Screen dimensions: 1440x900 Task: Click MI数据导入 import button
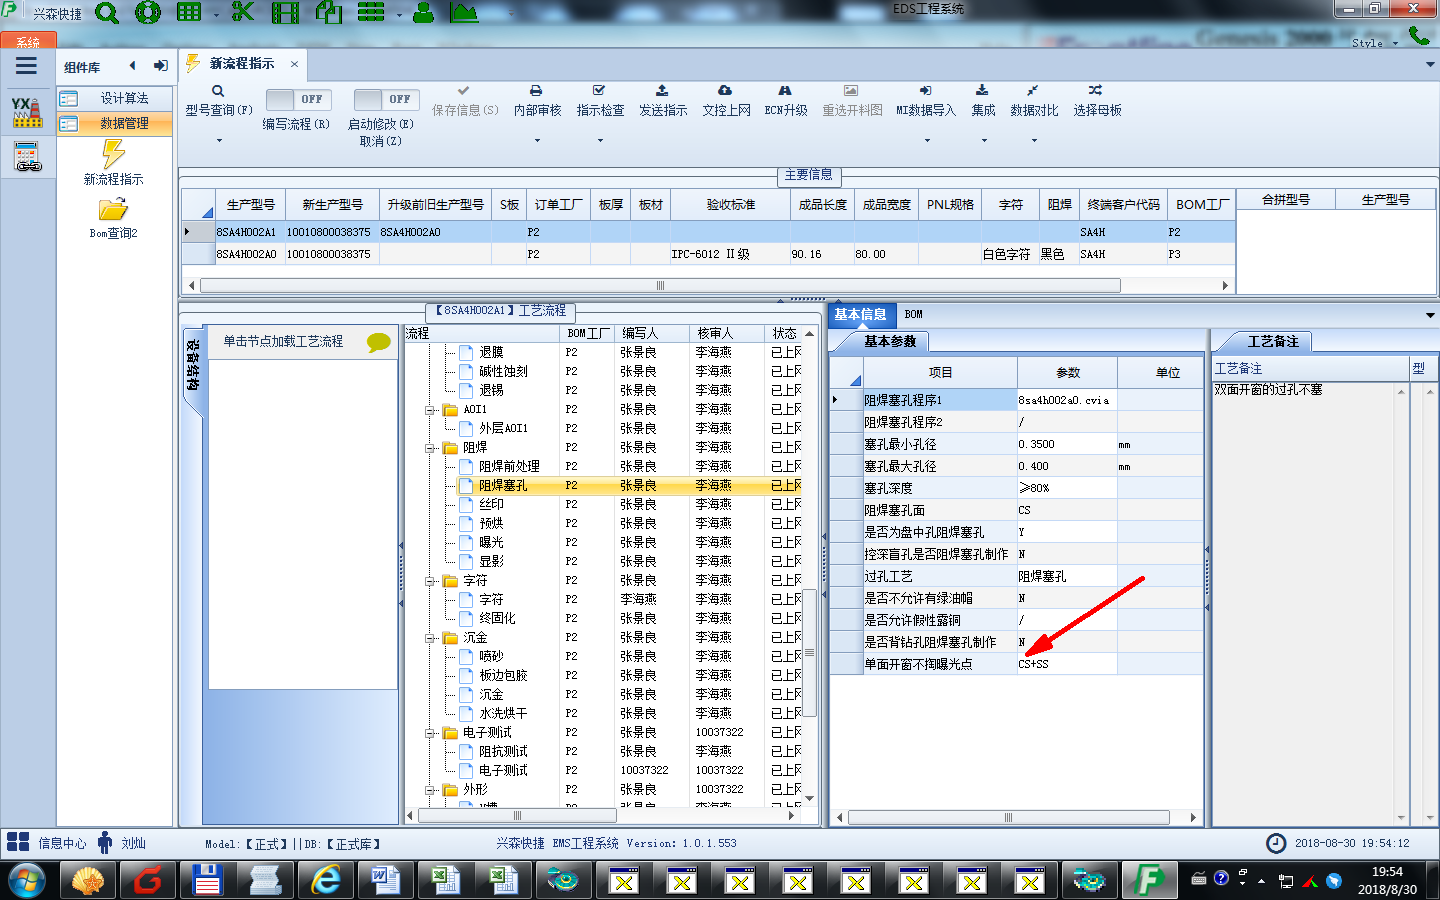point(926,102)
